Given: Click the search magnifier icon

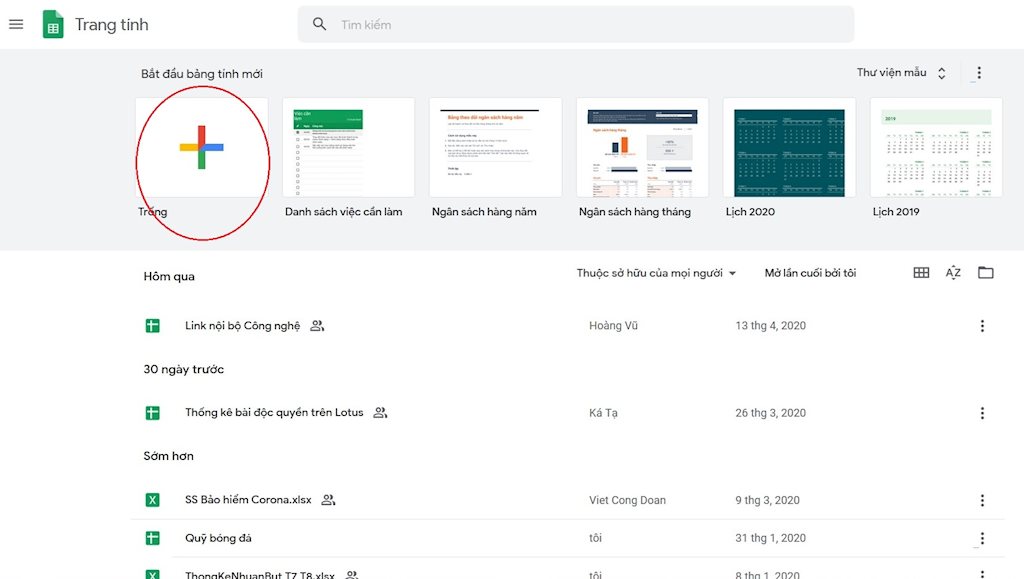Looking at the screenshot, I should click(319, 23).
